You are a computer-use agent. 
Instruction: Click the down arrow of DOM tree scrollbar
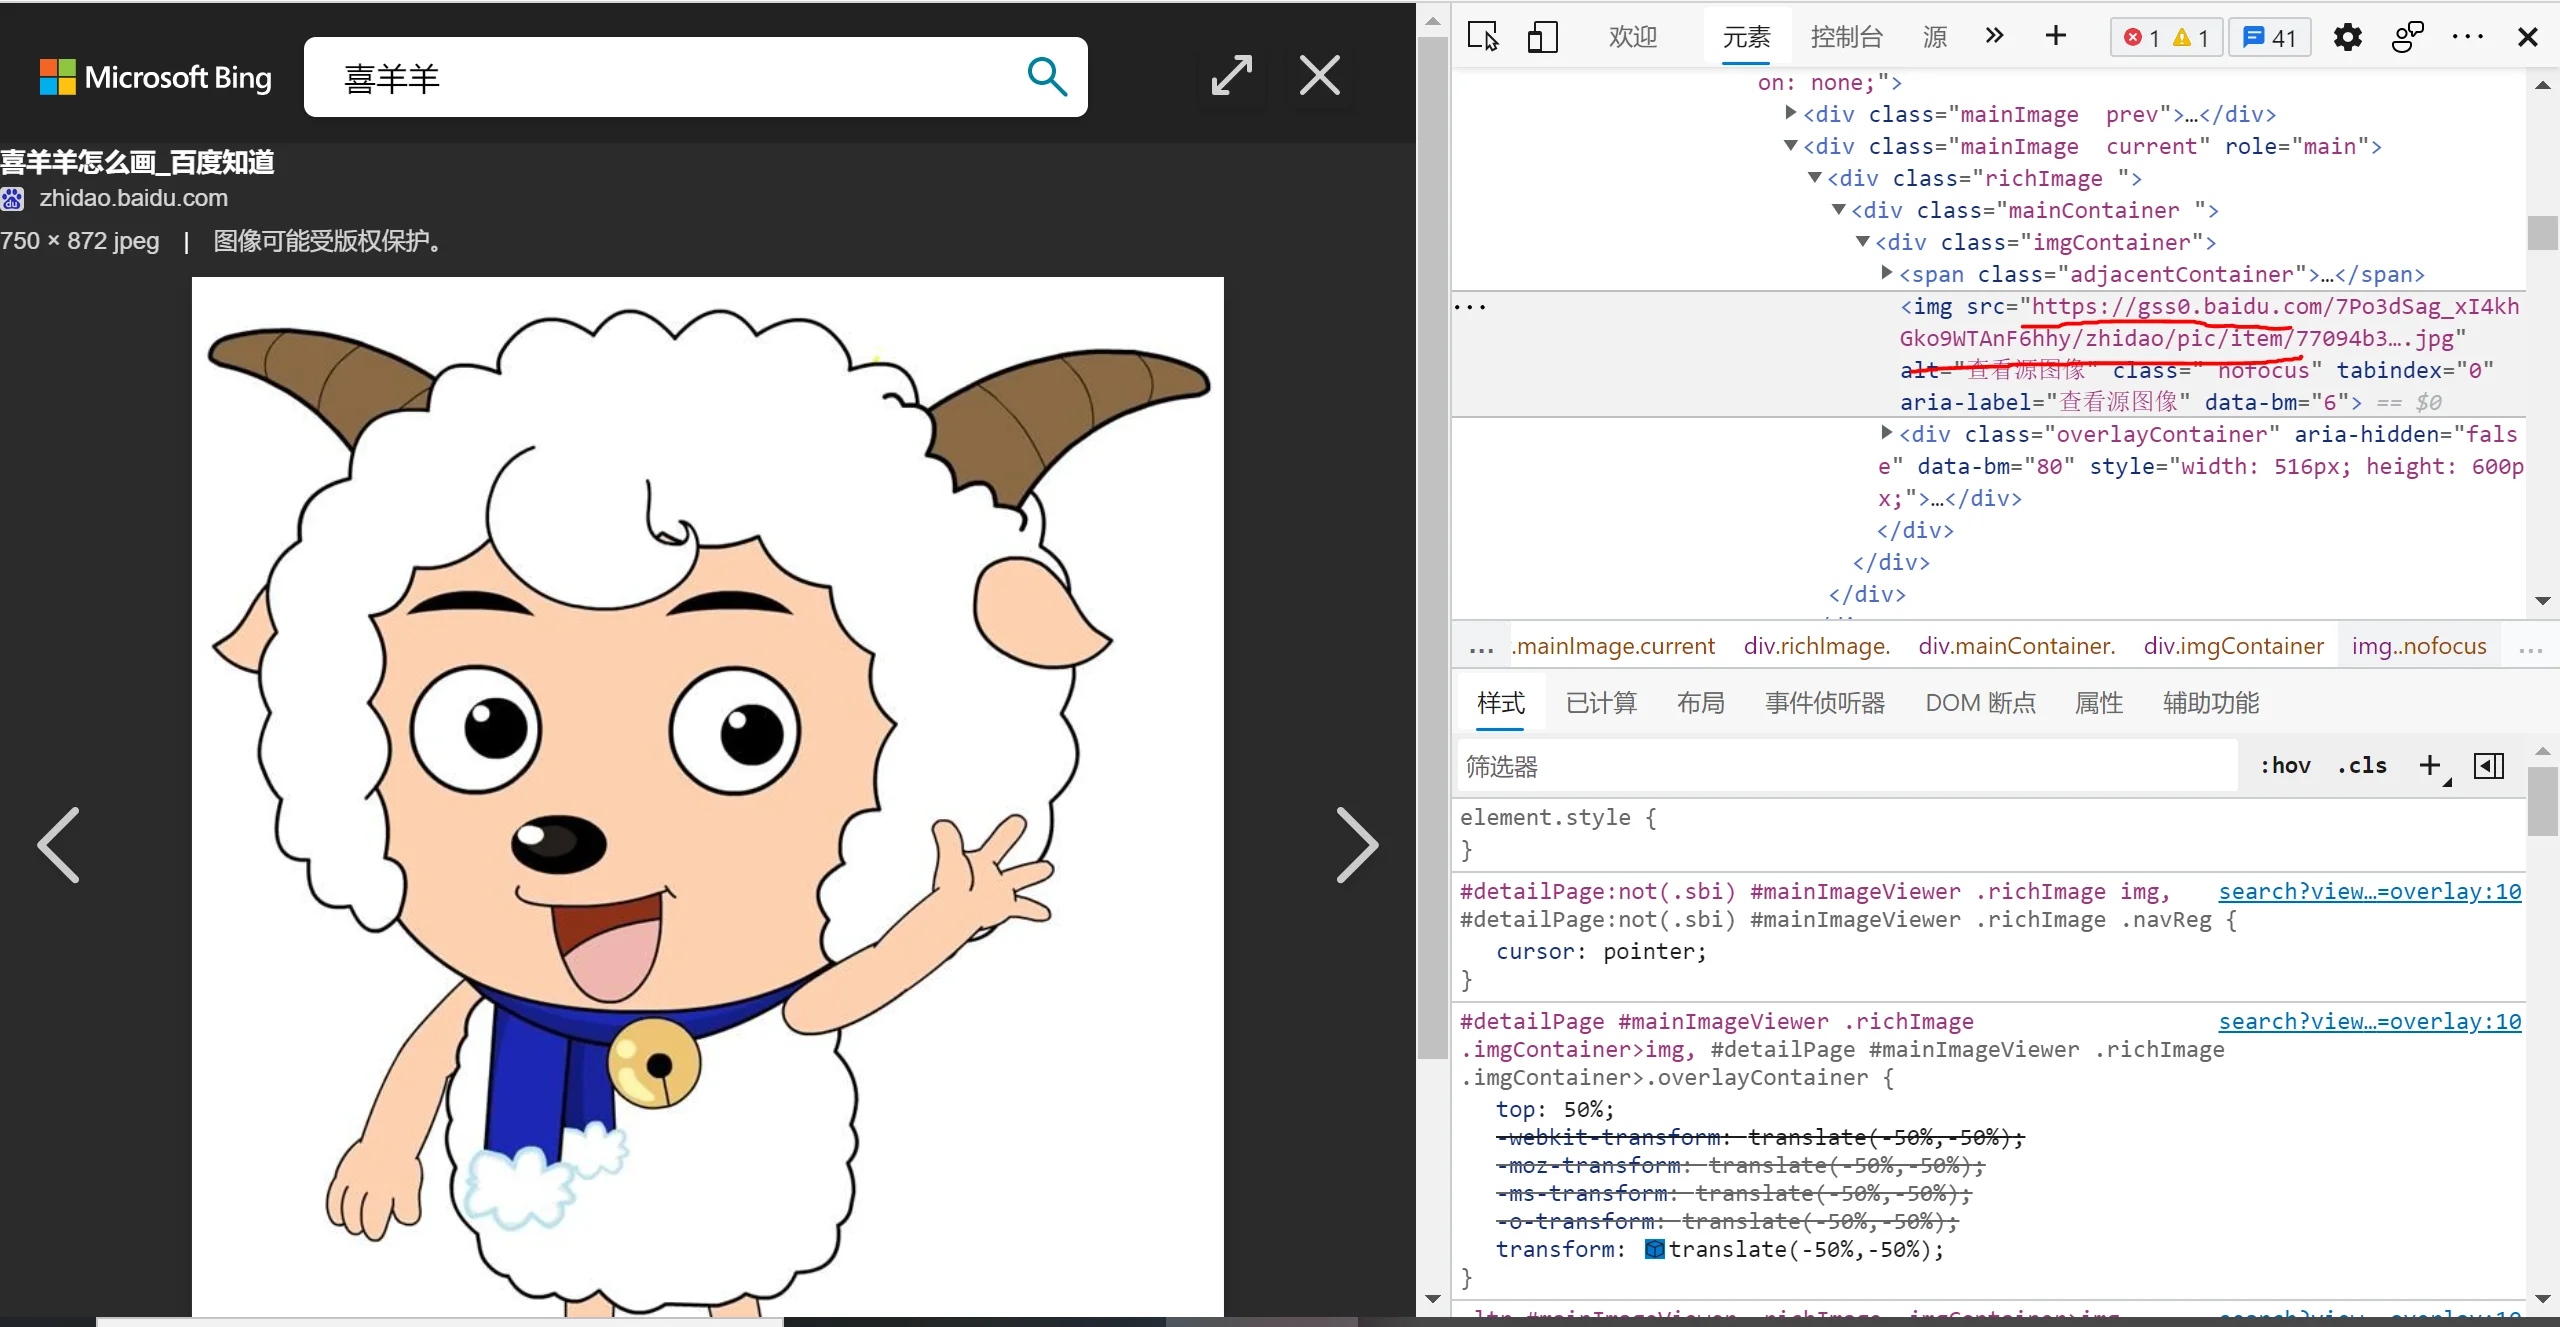tap(2542, 600)
